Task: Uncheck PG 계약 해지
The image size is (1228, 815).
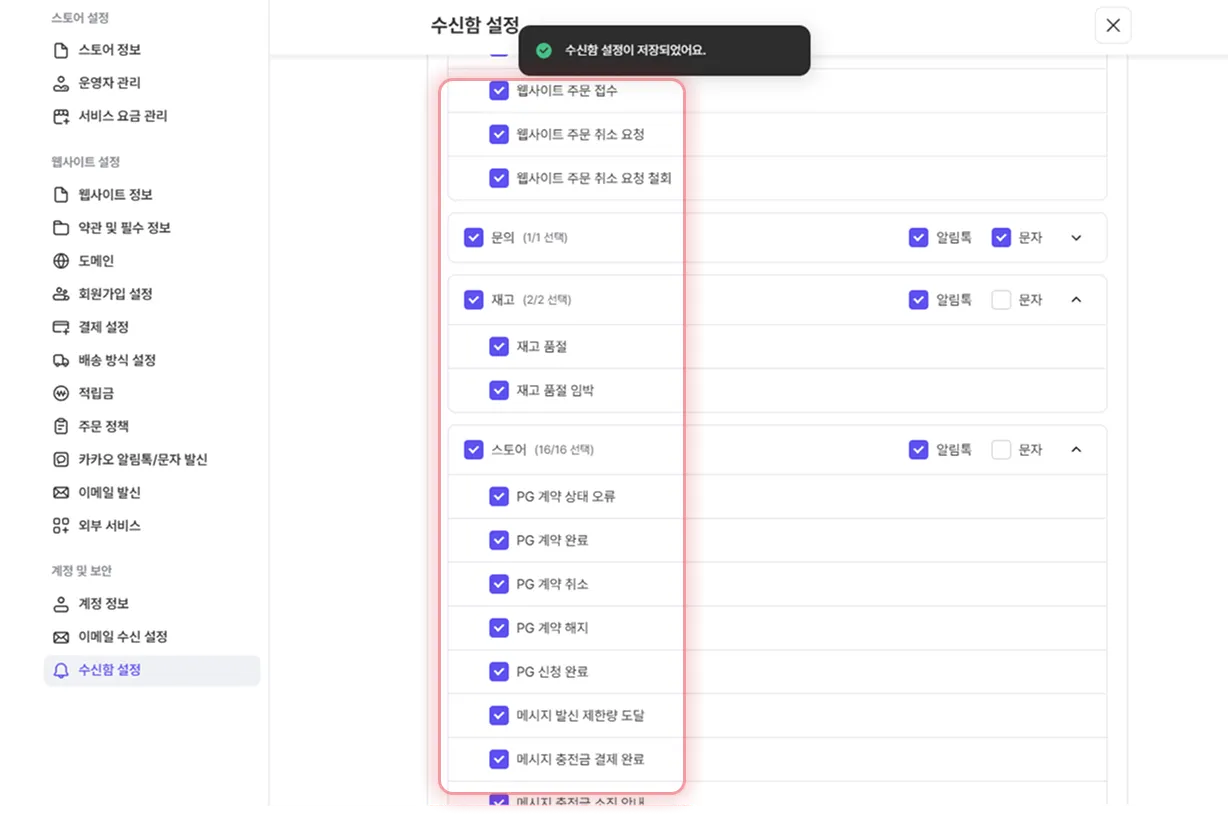Action: [x=499, y=628]
